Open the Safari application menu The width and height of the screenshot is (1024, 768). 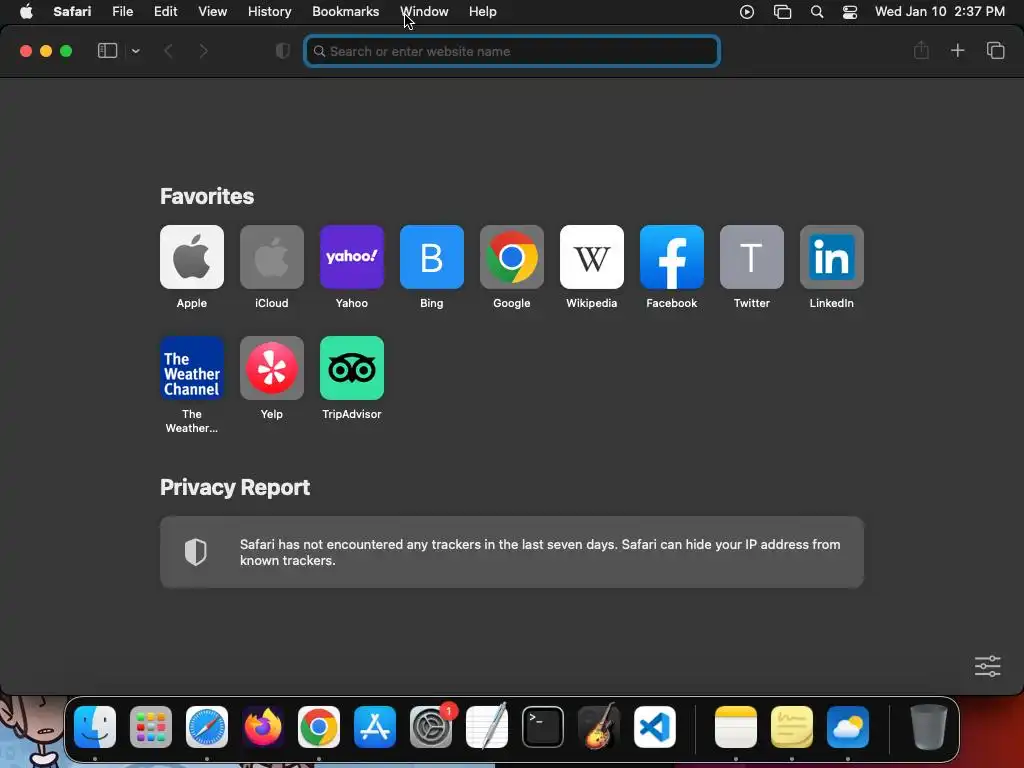pyautogui.click(x=72, y=12)
